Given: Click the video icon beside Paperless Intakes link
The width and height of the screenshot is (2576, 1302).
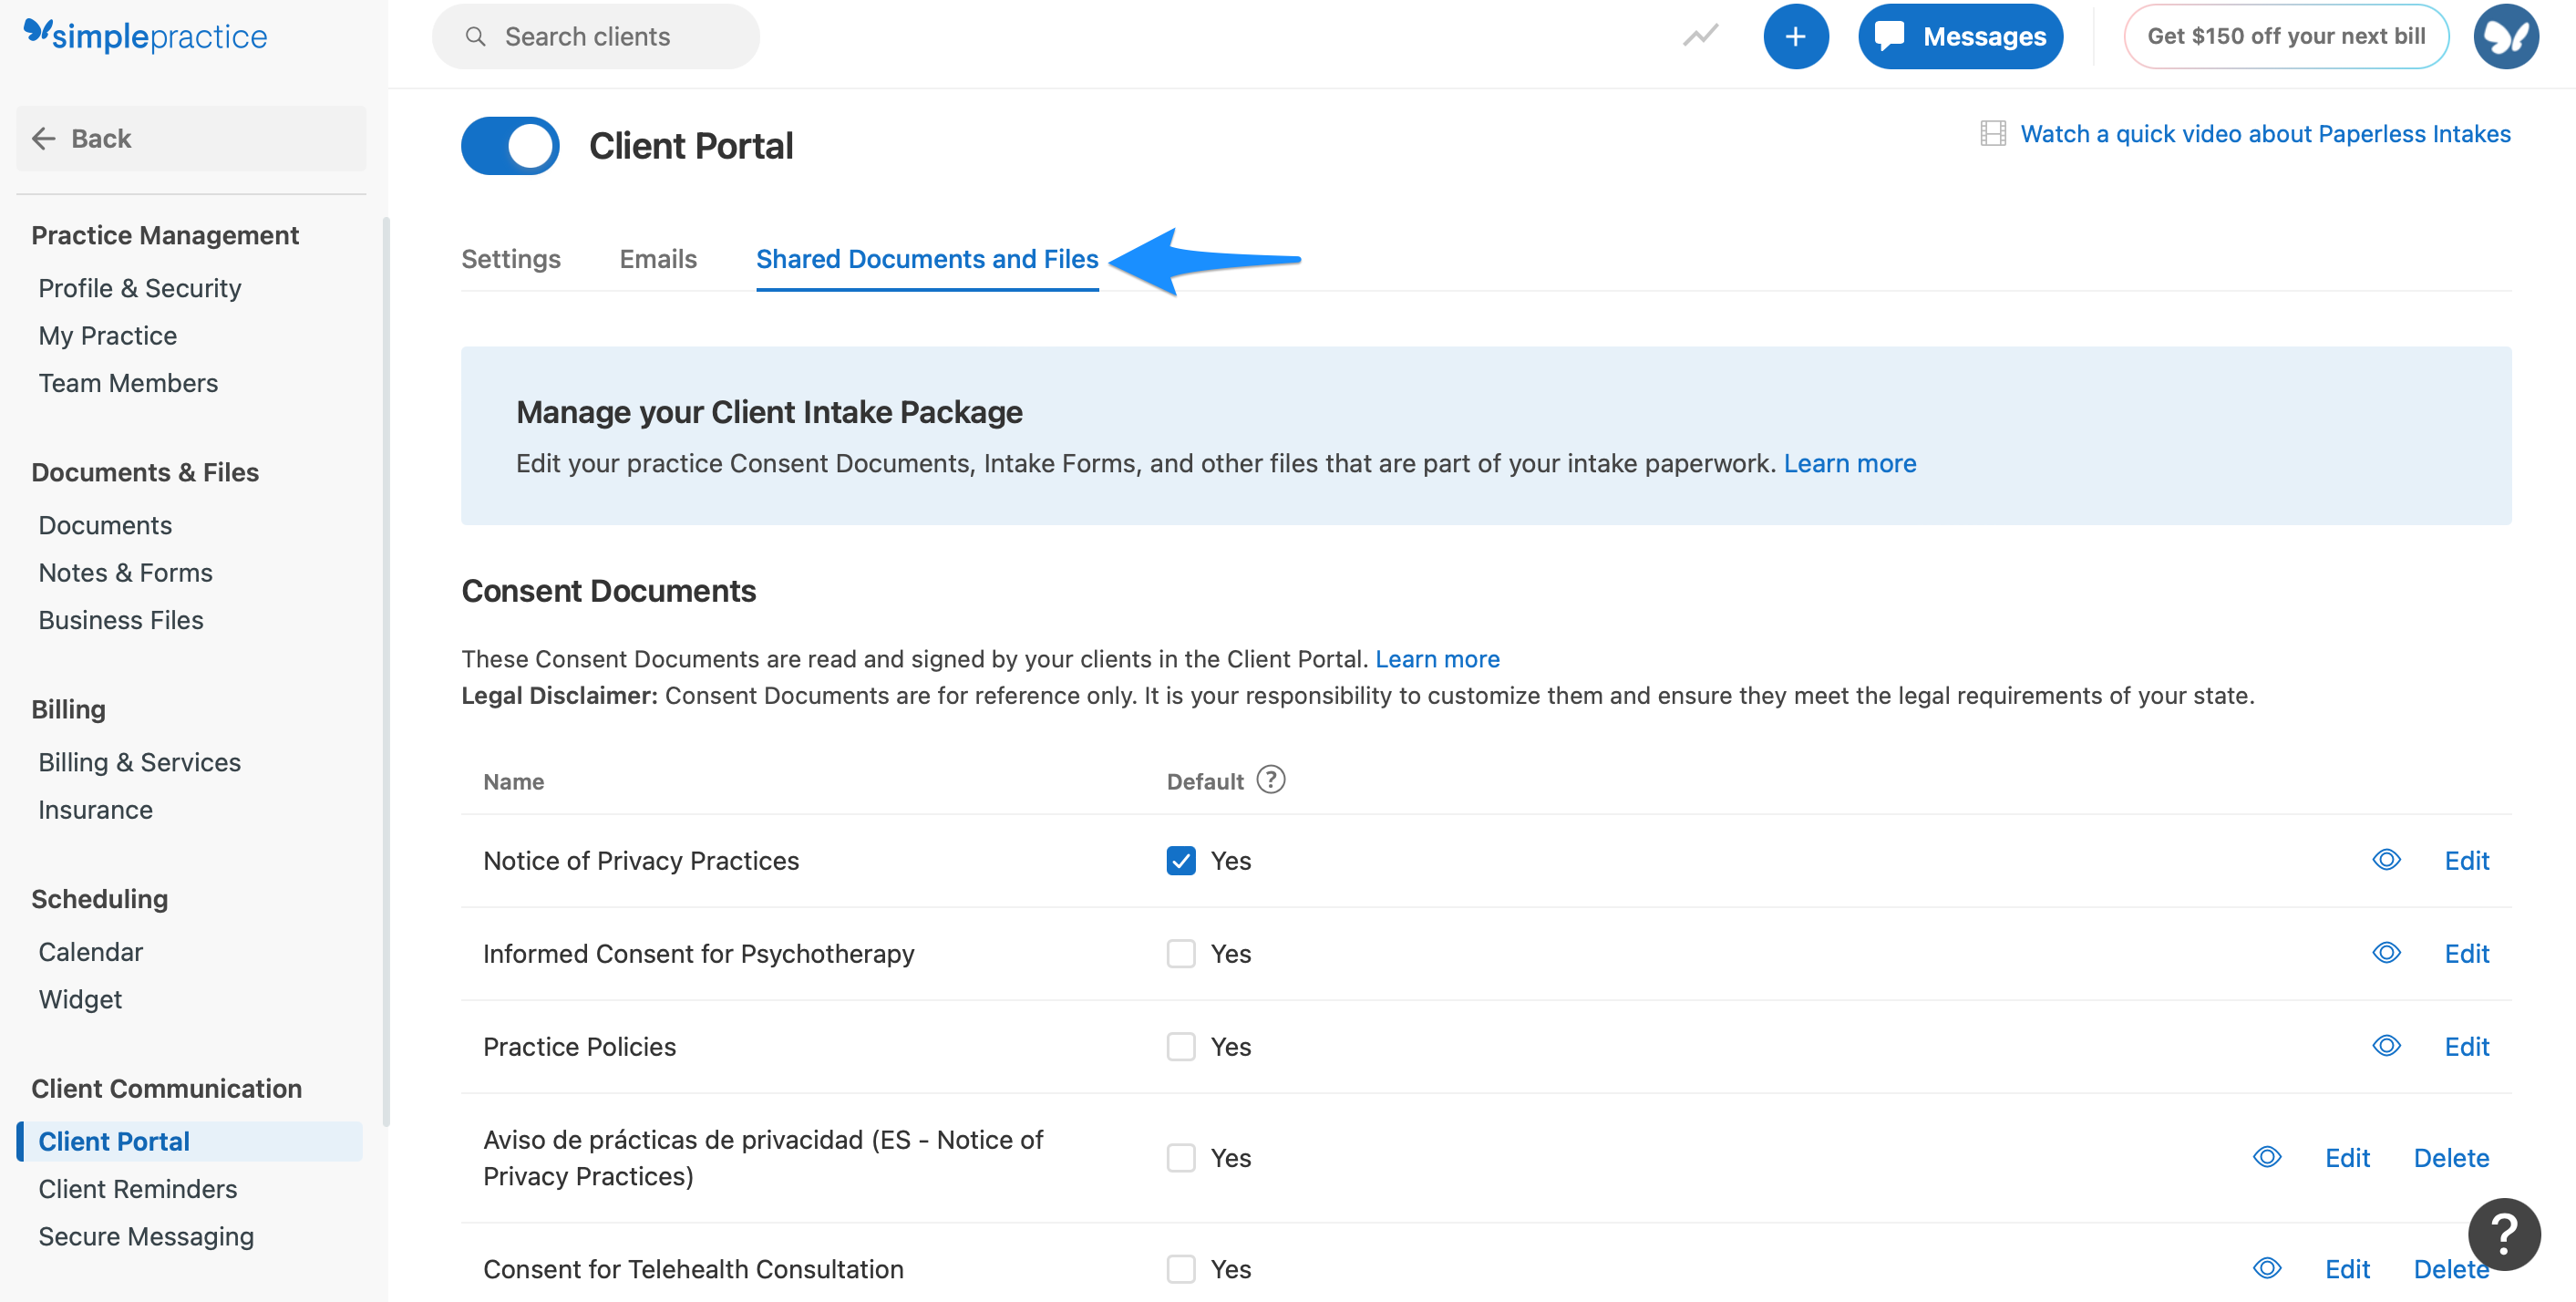Looking at the screenshot, I should (x=1994, y=132).
